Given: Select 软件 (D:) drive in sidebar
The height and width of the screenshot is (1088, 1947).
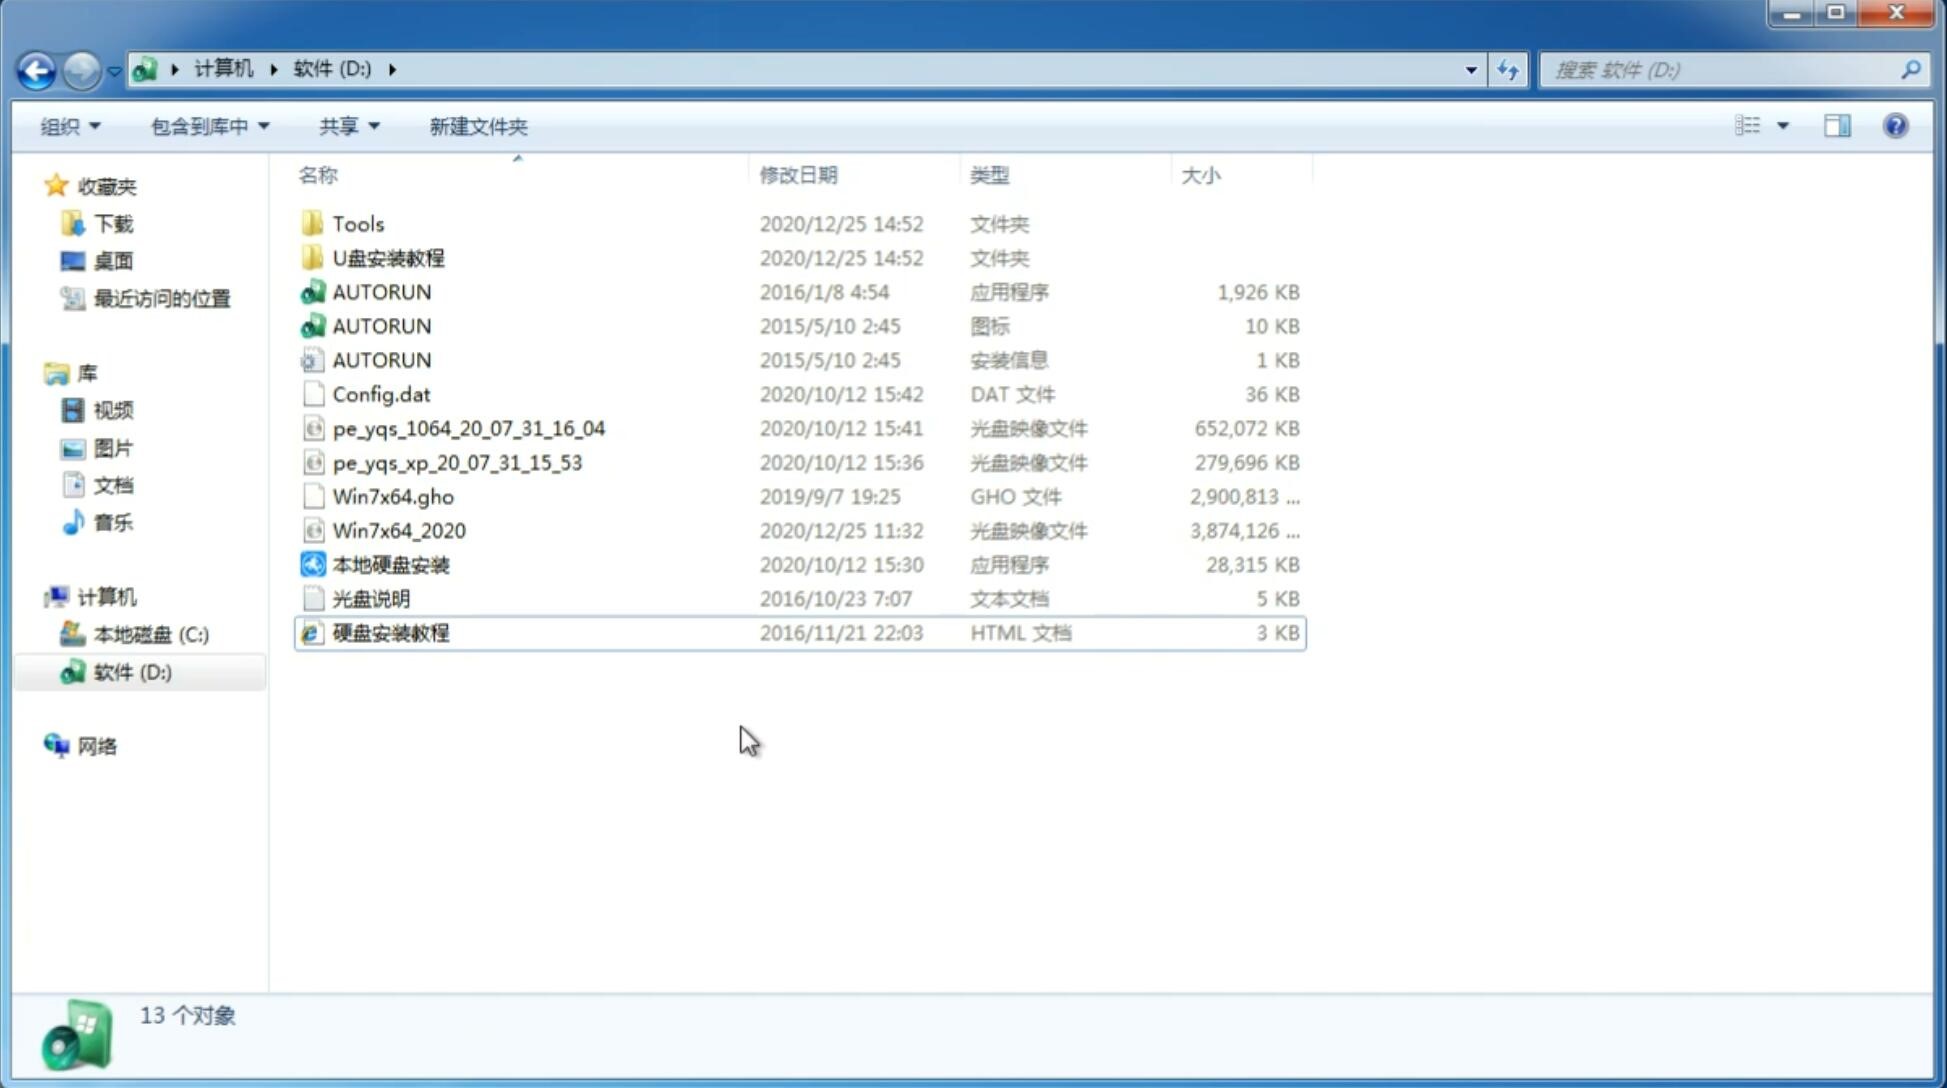Looking at the screenshot, I should [x=131, y=672].
